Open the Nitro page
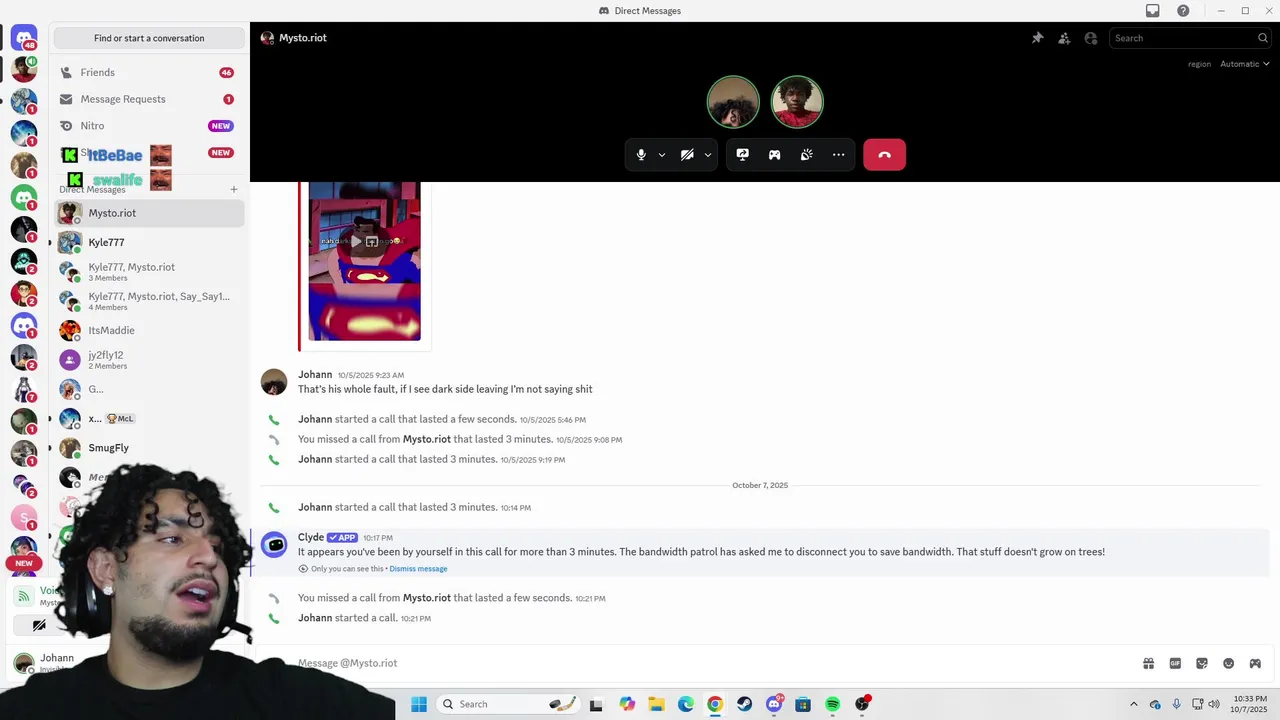Image resolution: width=1280 pixels, height=720 pixels. coord(149,126)
